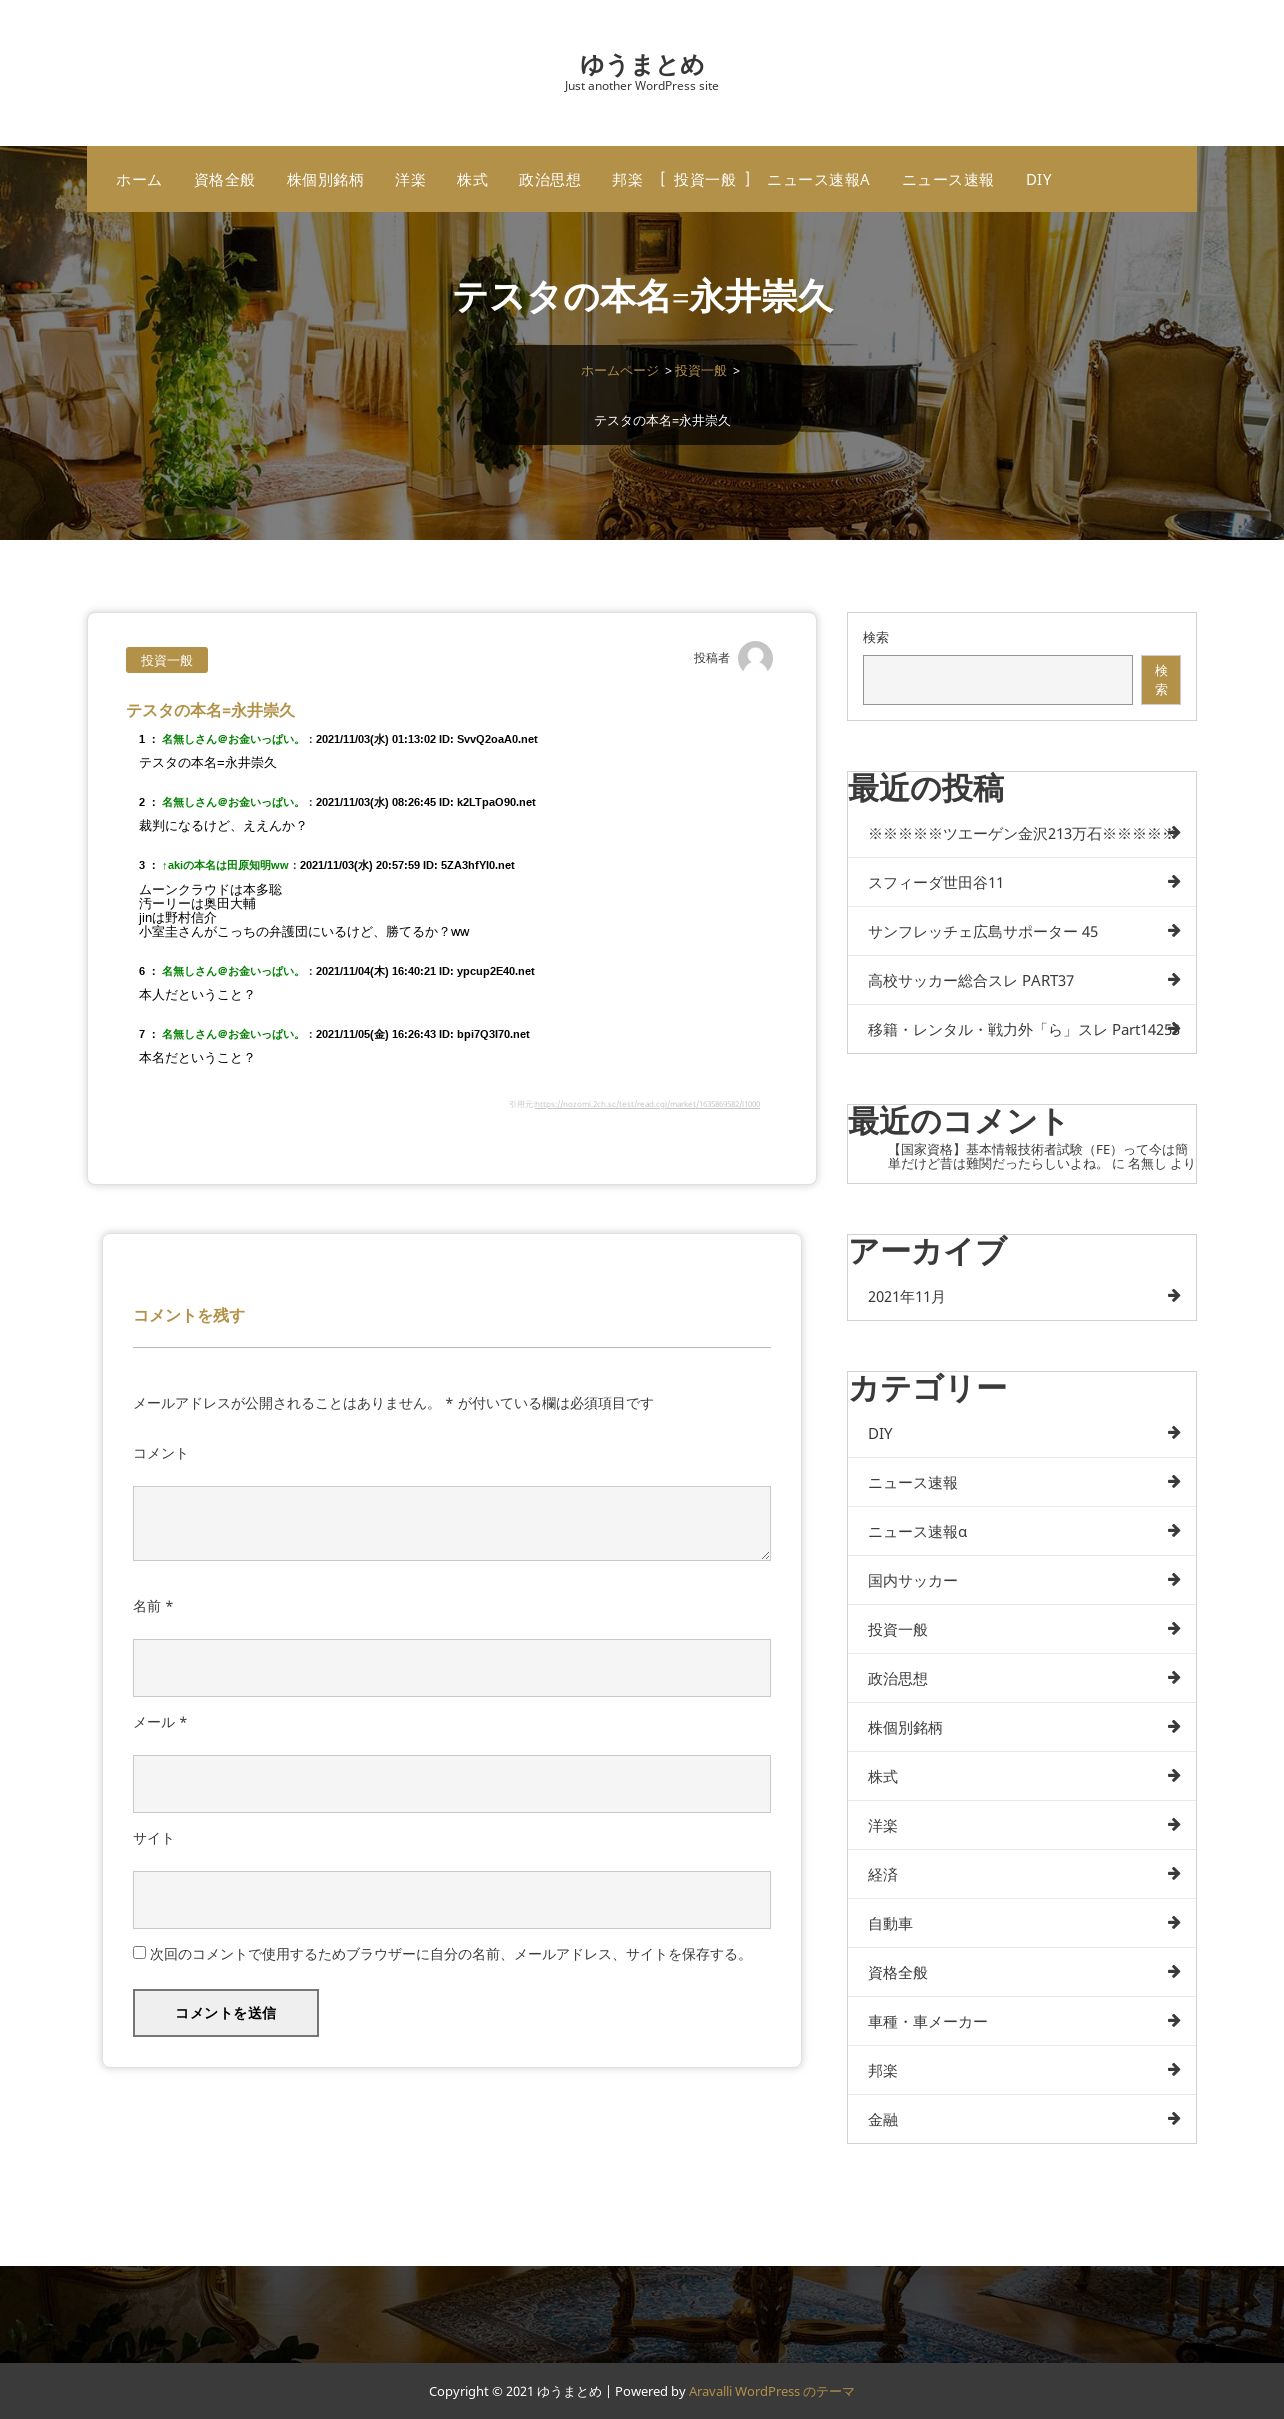Open 株個別銘柄 in the navigation bar
The image size is (1284, 2419).
[325, 180]
